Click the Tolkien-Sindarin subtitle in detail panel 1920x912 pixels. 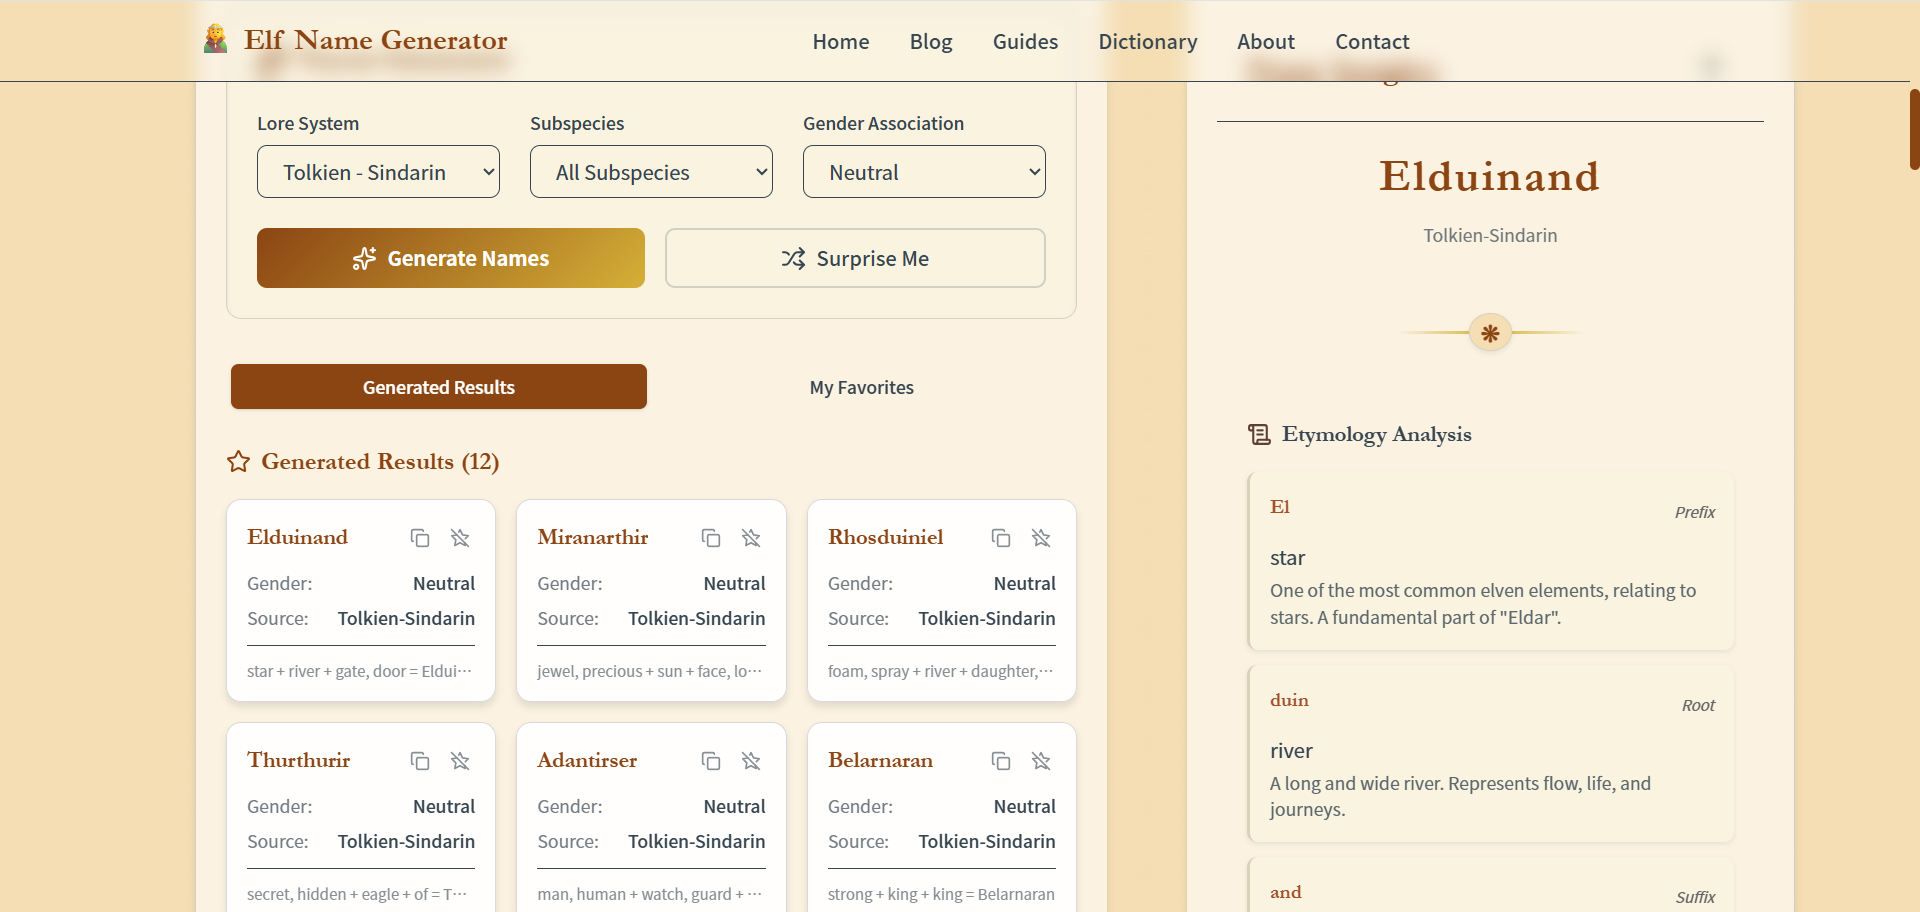tap(1490, 236)
